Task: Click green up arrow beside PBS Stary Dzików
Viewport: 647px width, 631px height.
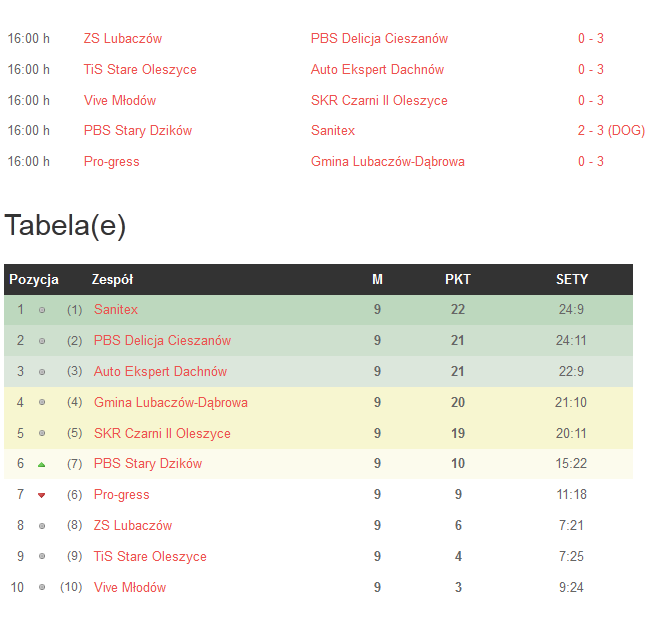Action: 42,464
